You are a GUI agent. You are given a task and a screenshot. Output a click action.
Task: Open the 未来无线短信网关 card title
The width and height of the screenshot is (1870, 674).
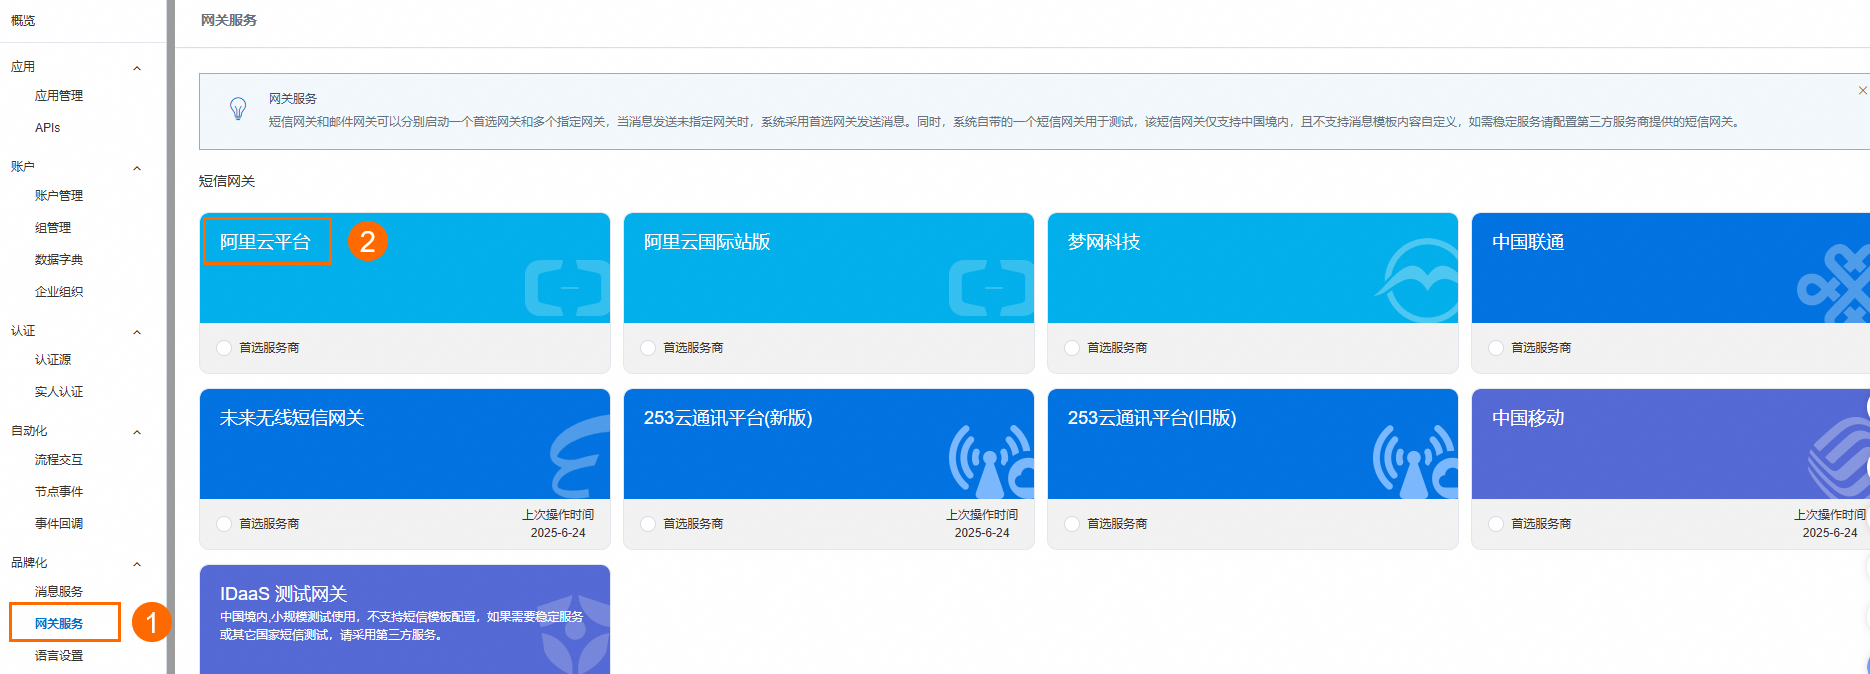click(x=292, y=418)
